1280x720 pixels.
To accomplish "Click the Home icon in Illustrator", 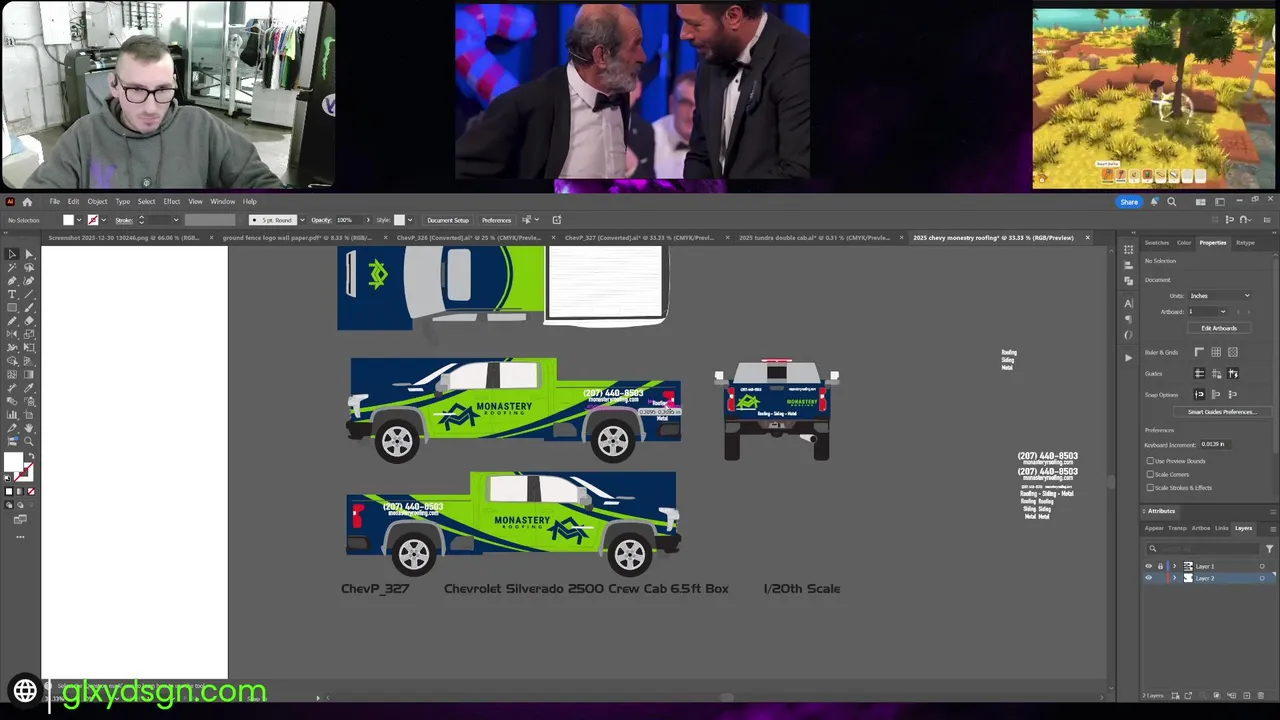I will (27, 202).
